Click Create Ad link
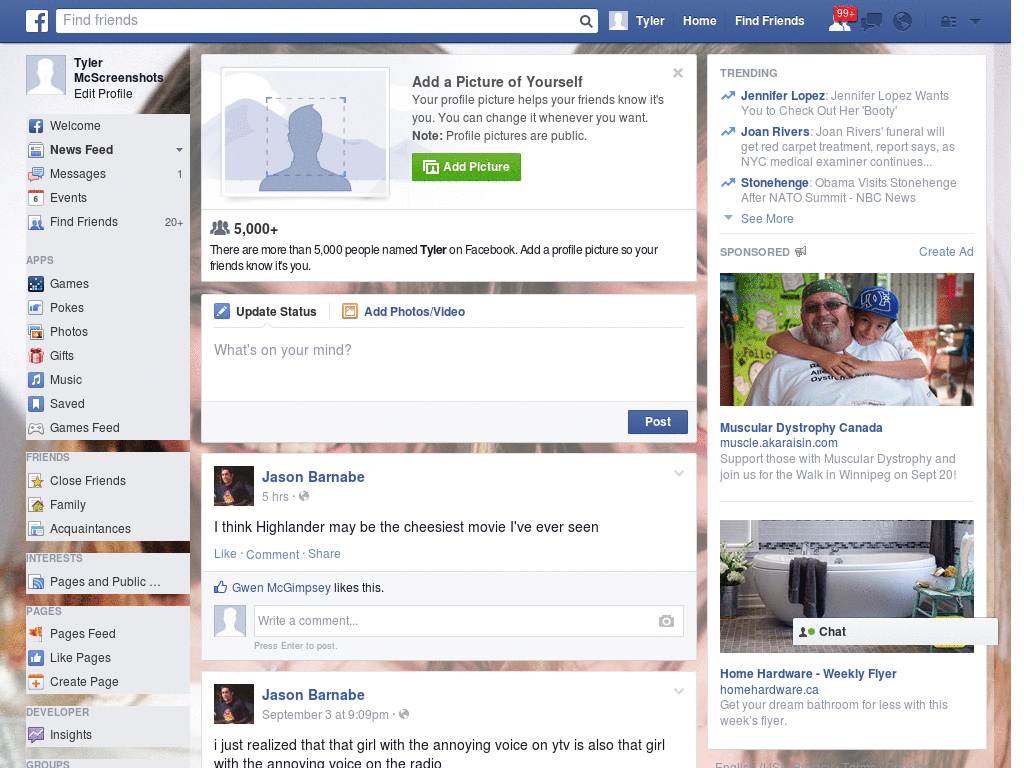Viewport: 1024px width, 768px height. coord(946,252)
